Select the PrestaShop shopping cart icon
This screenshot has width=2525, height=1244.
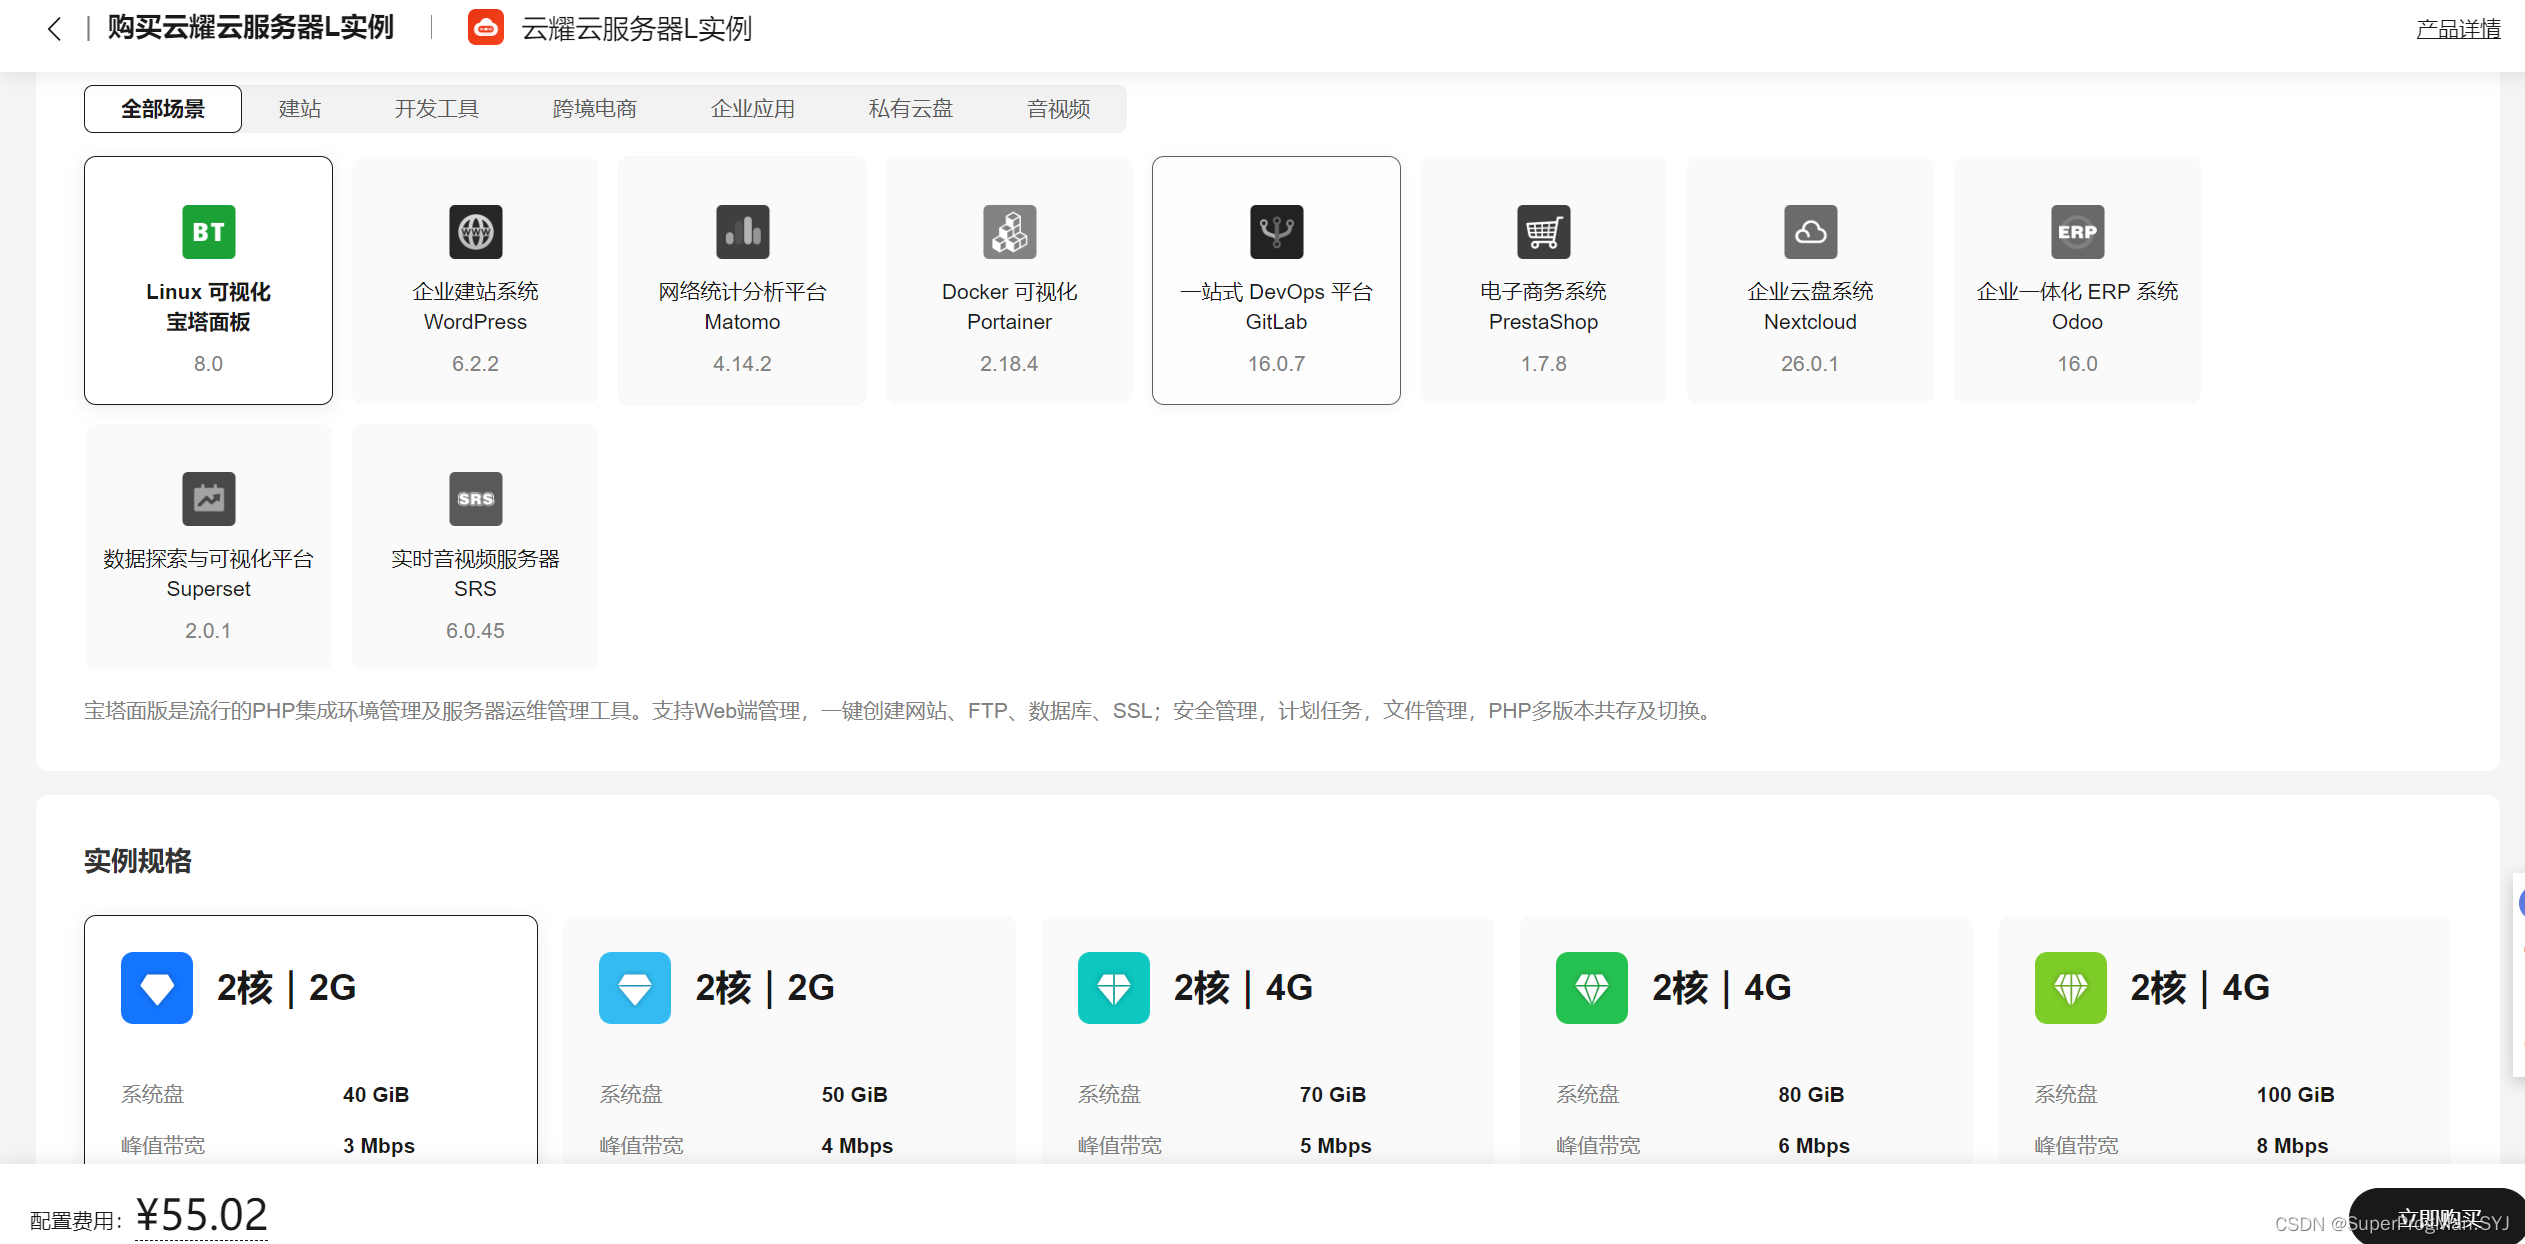click(x=1543, y=232)
